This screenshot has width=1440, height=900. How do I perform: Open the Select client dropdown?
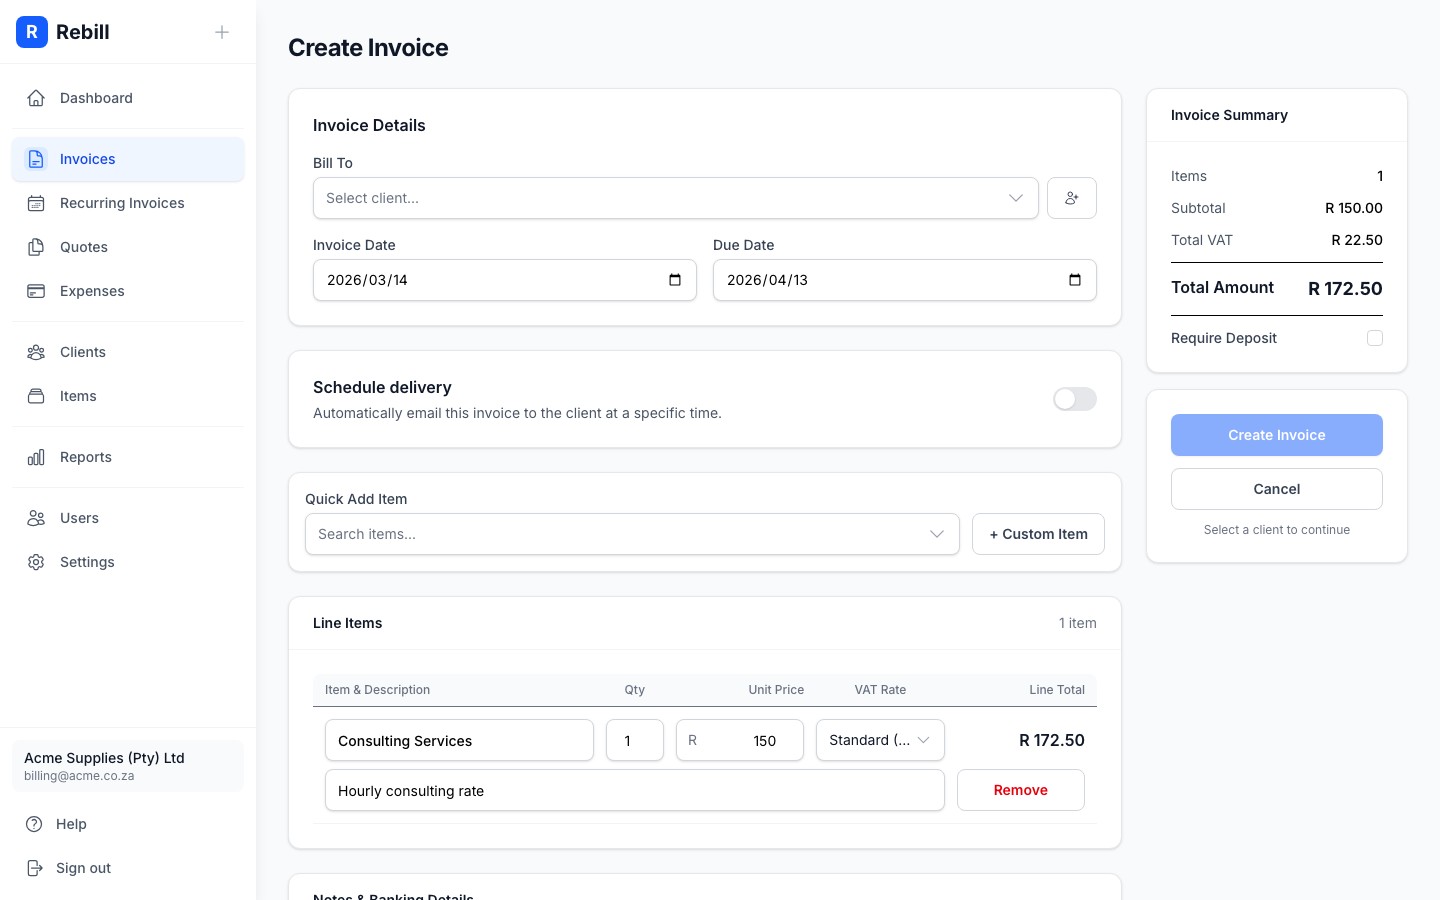[x=676, y=198]
